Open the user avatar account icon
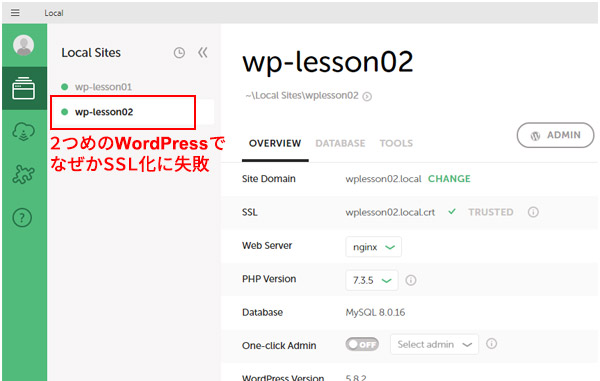The image size is (600, 381). [24, 45]
